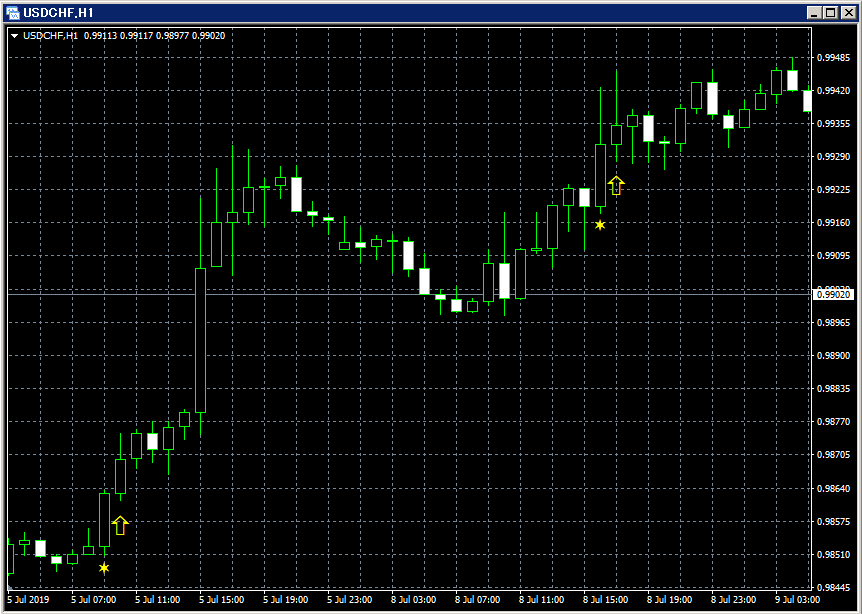Click the chart window icon in title bar
The width and height of the screenshot is (862, 614).
12,13
